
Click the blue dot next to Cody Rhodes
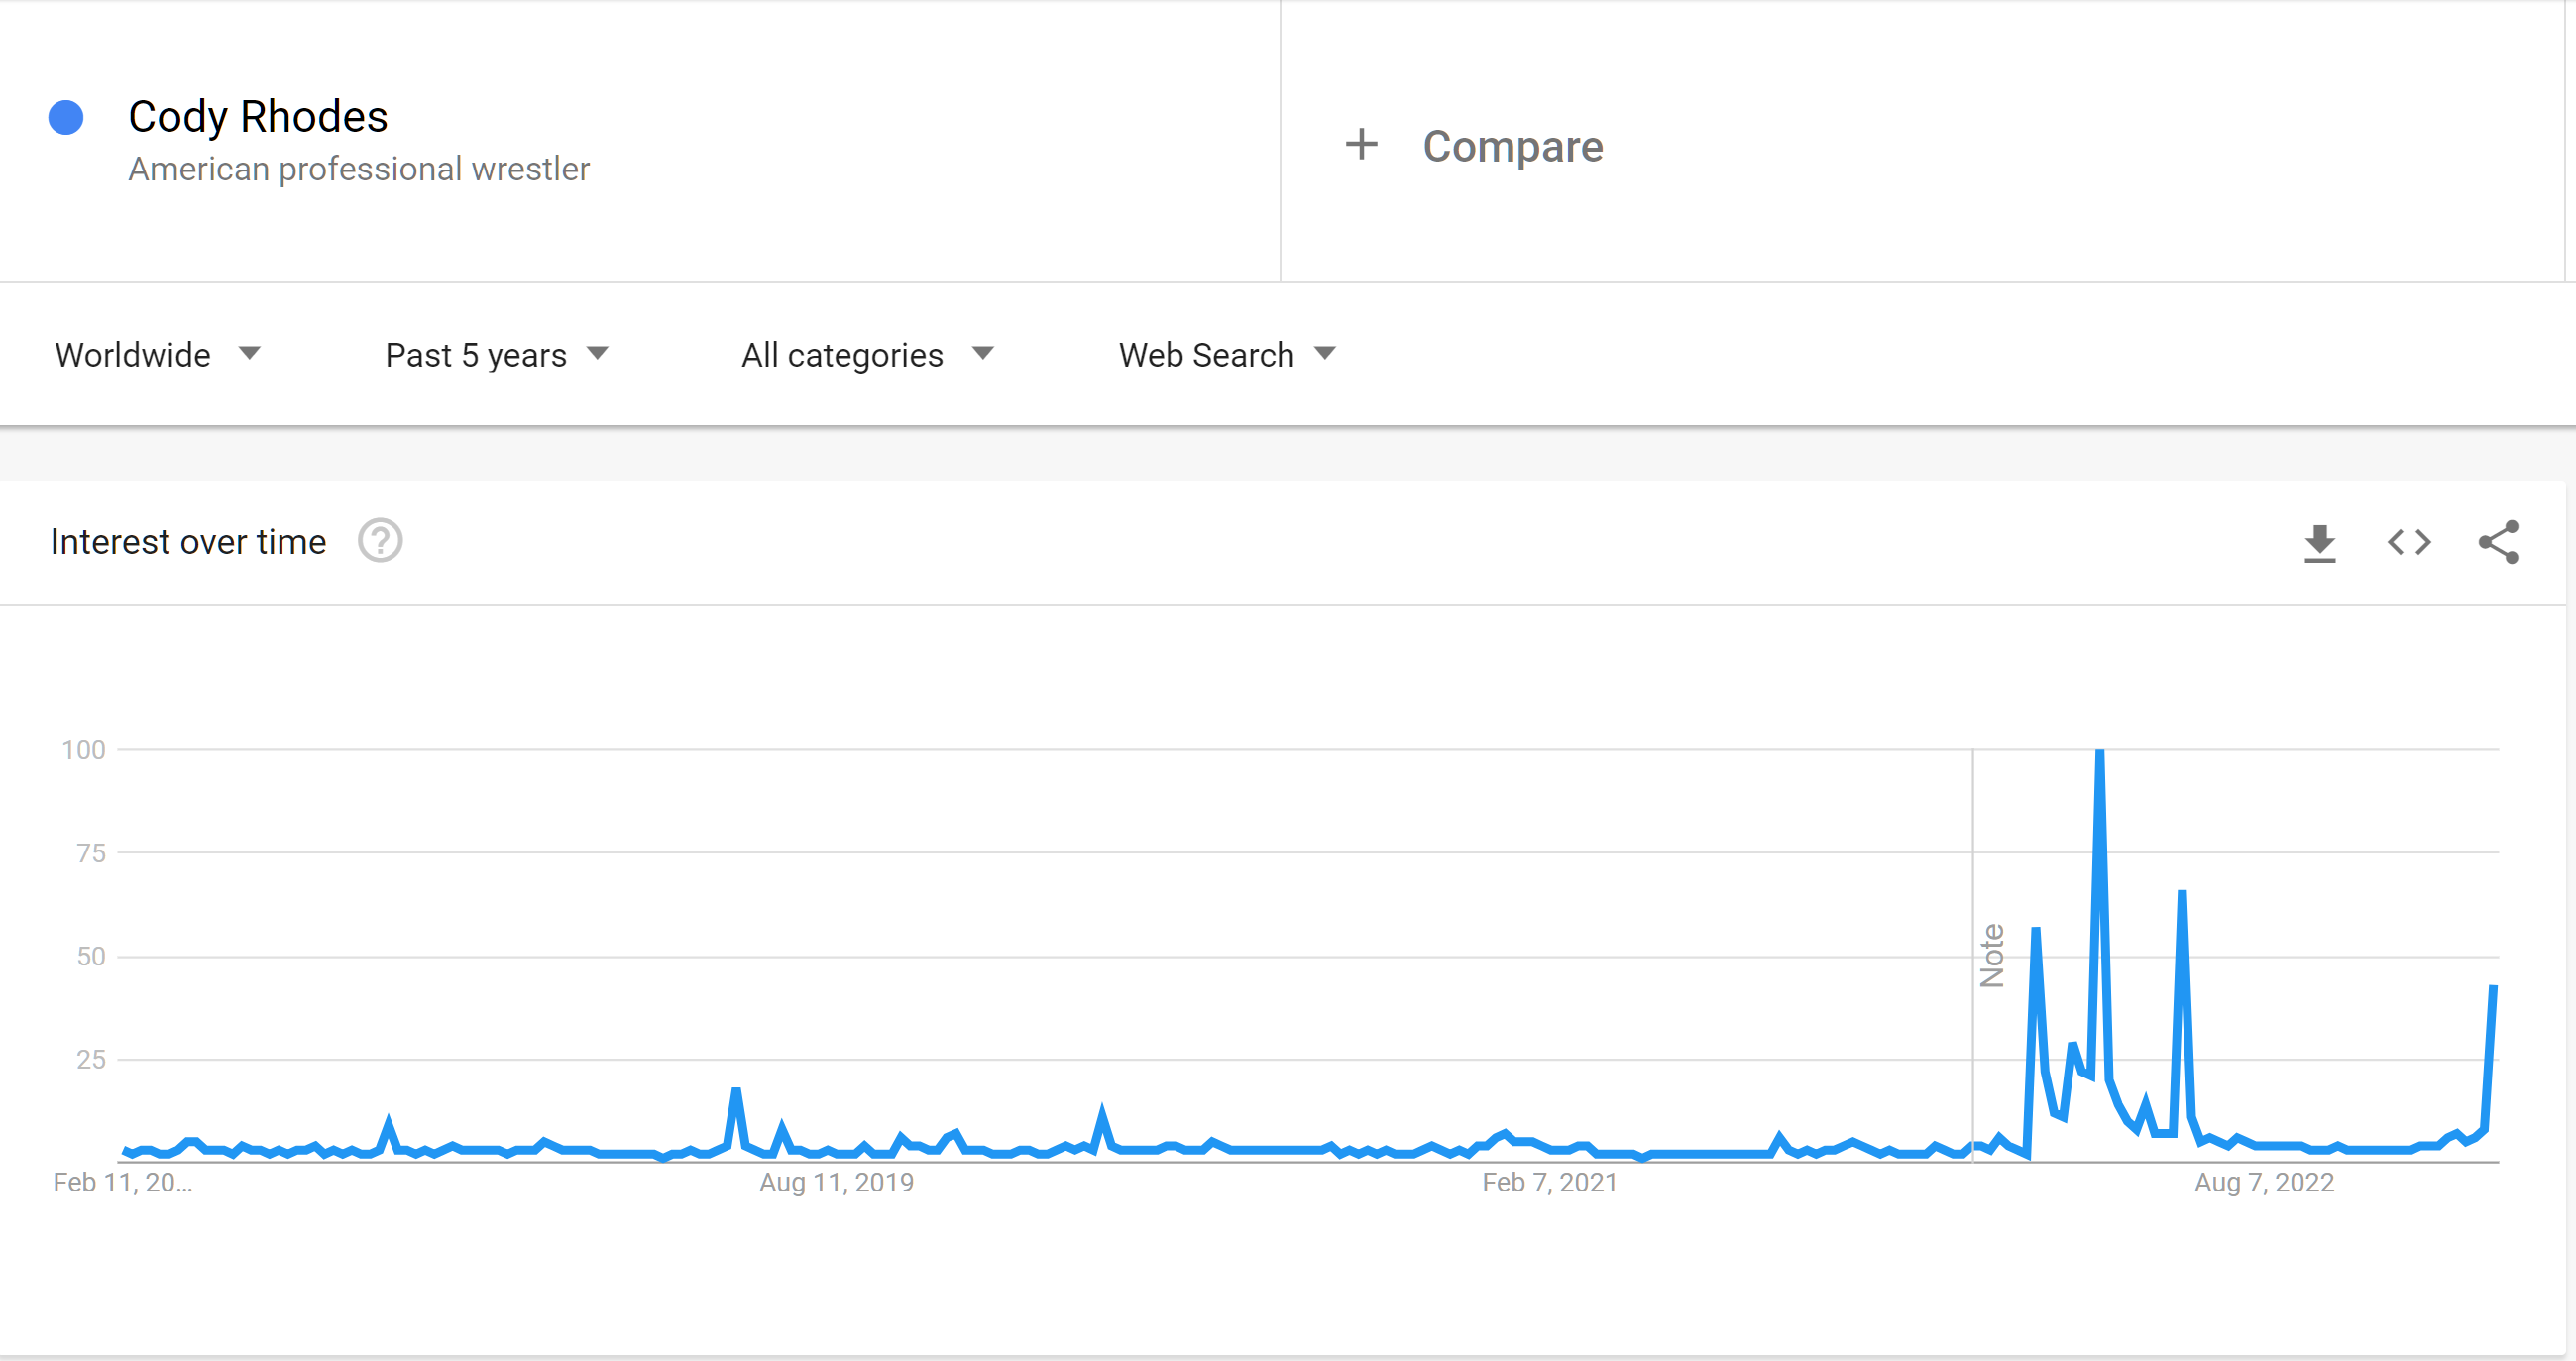click(66, 118)
